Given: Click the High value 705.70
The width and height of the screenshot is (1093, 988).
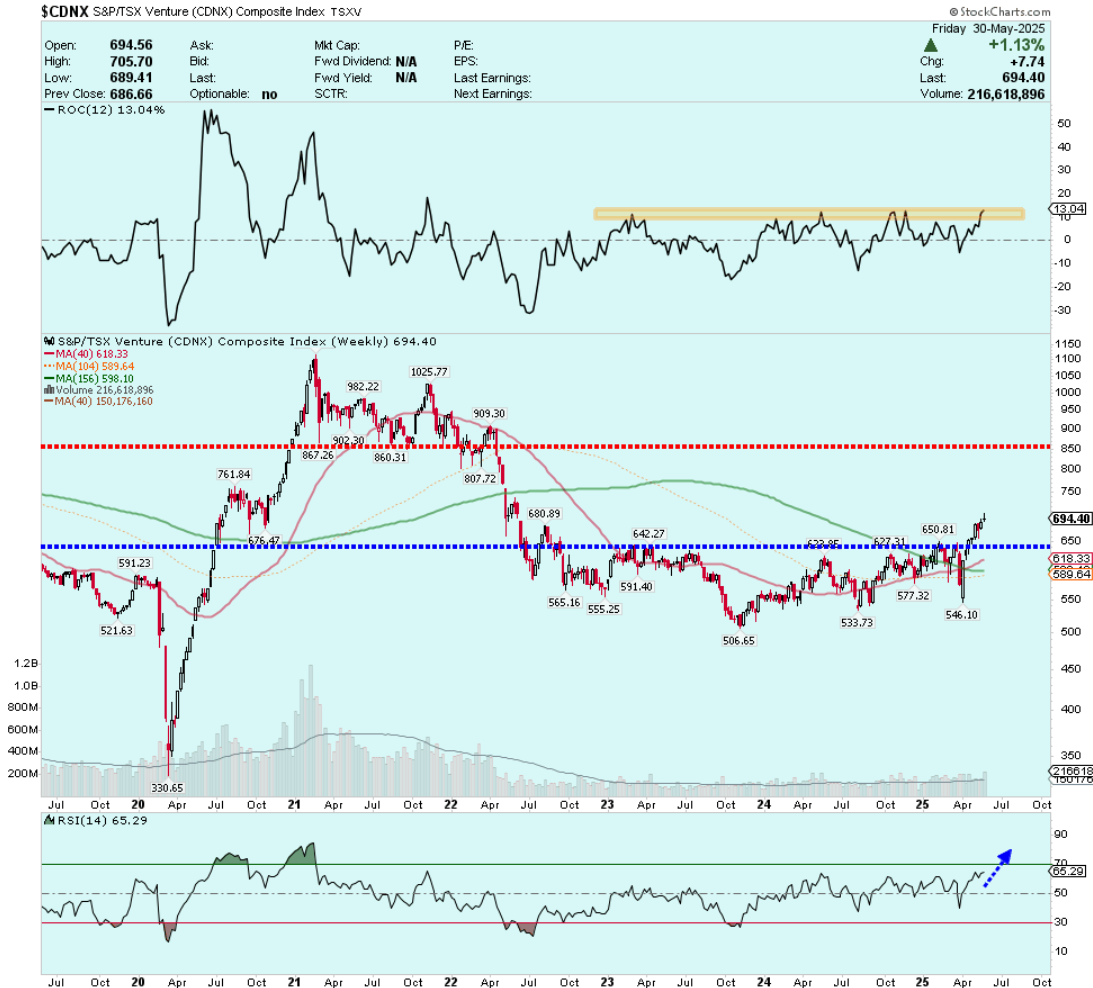Looking at the screenshot, I should coord(130,61).
